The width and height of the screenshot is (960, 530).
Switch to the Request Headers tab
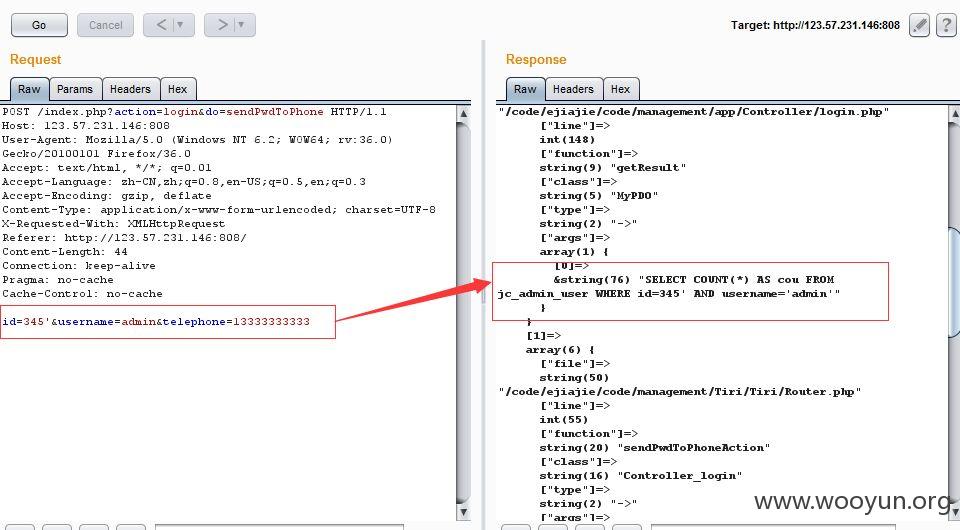130,89
